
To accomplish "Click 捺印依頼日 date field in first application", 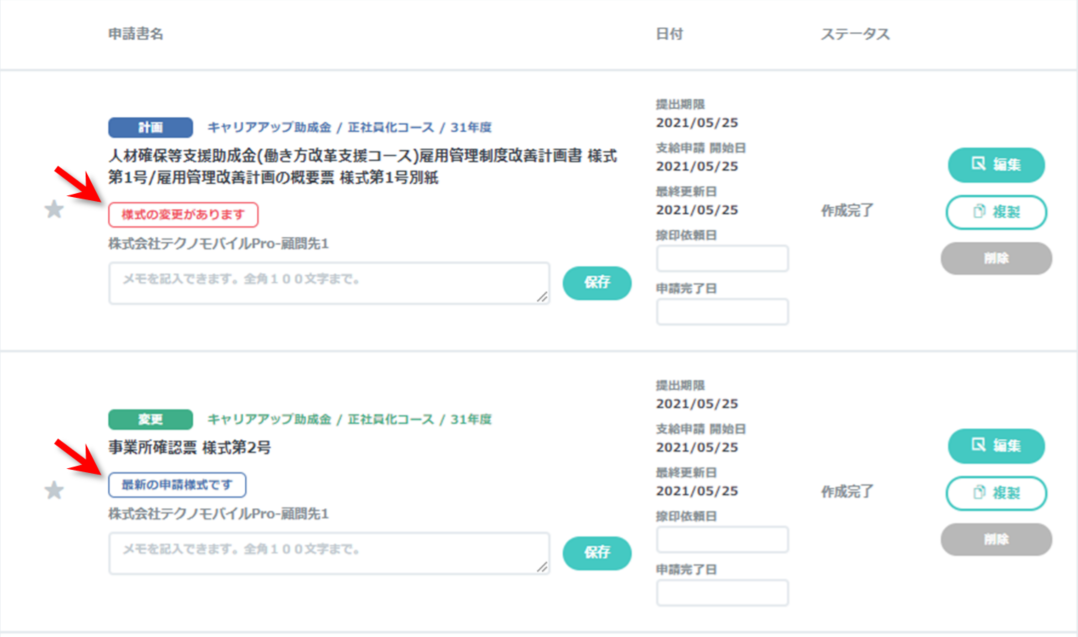I will pos(722,259).
